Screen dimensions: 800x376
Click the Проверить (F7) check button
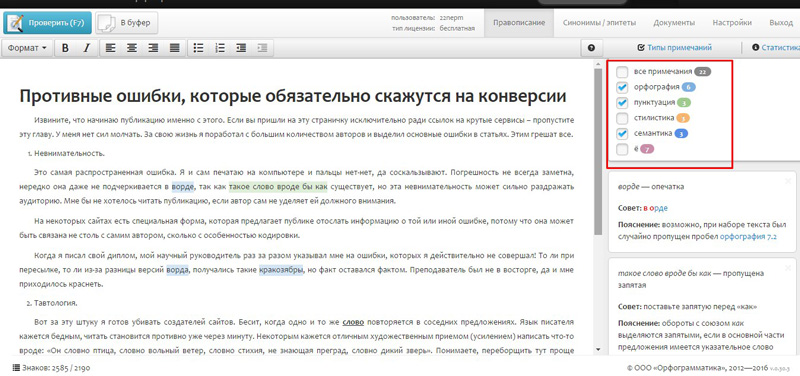(x=47, y=23)
